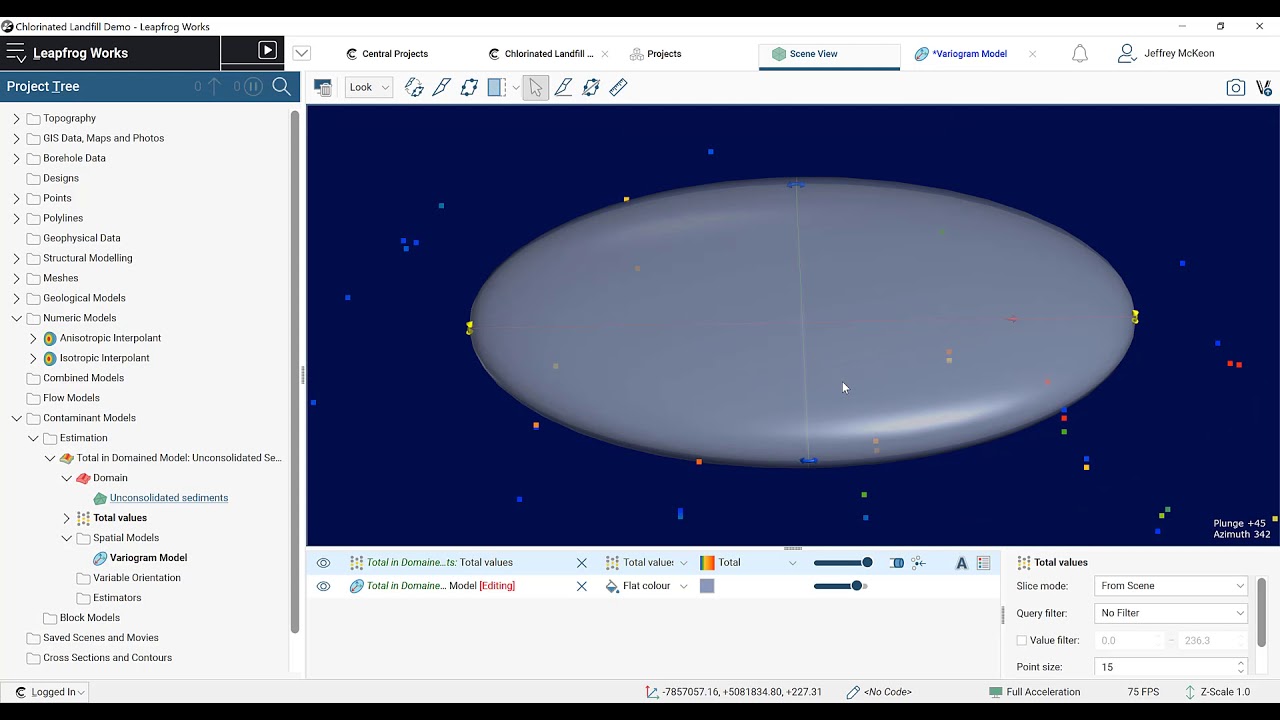Viewport: 1280px width, 720px height.
Task: Open the Flat colour dropdown
Action: (x=684, y=586)
